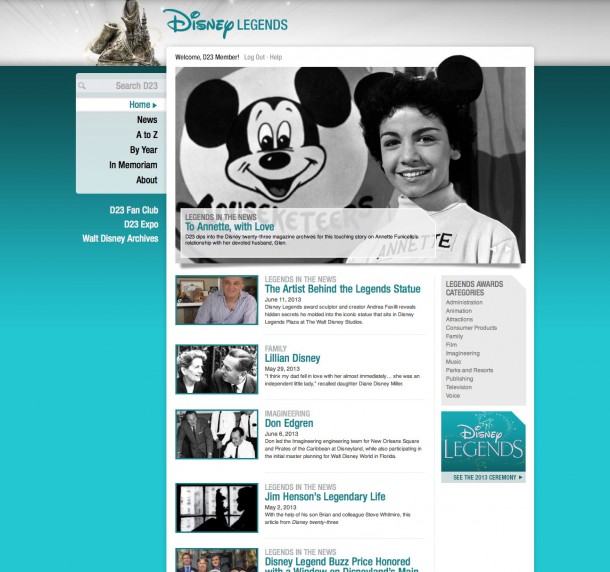Click the next-slide arrow on the hero banner
The height and width of the screenshot is (572, 610).
pyautogui.click(x=508, y=248)
